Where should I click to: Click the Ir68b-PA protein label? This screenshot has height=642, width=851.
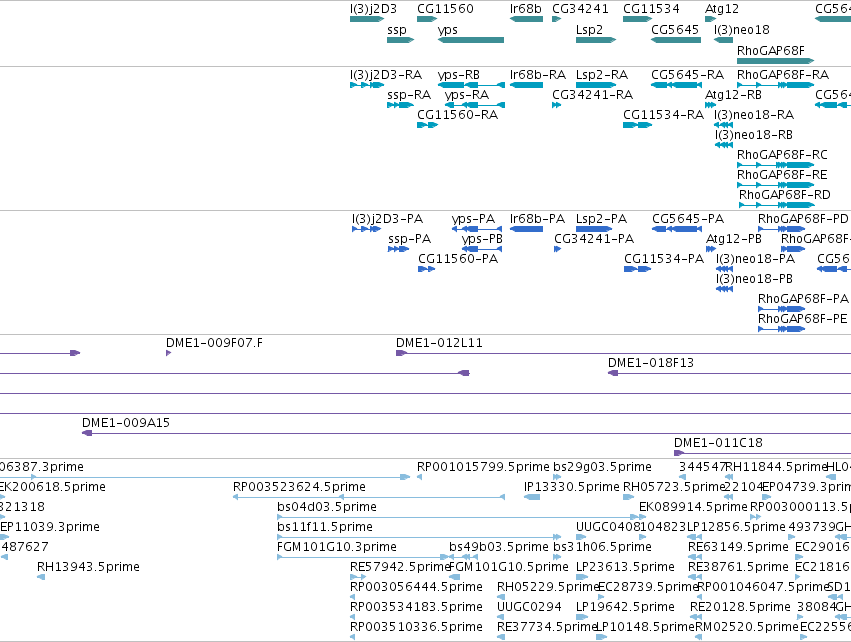[537, 219]
